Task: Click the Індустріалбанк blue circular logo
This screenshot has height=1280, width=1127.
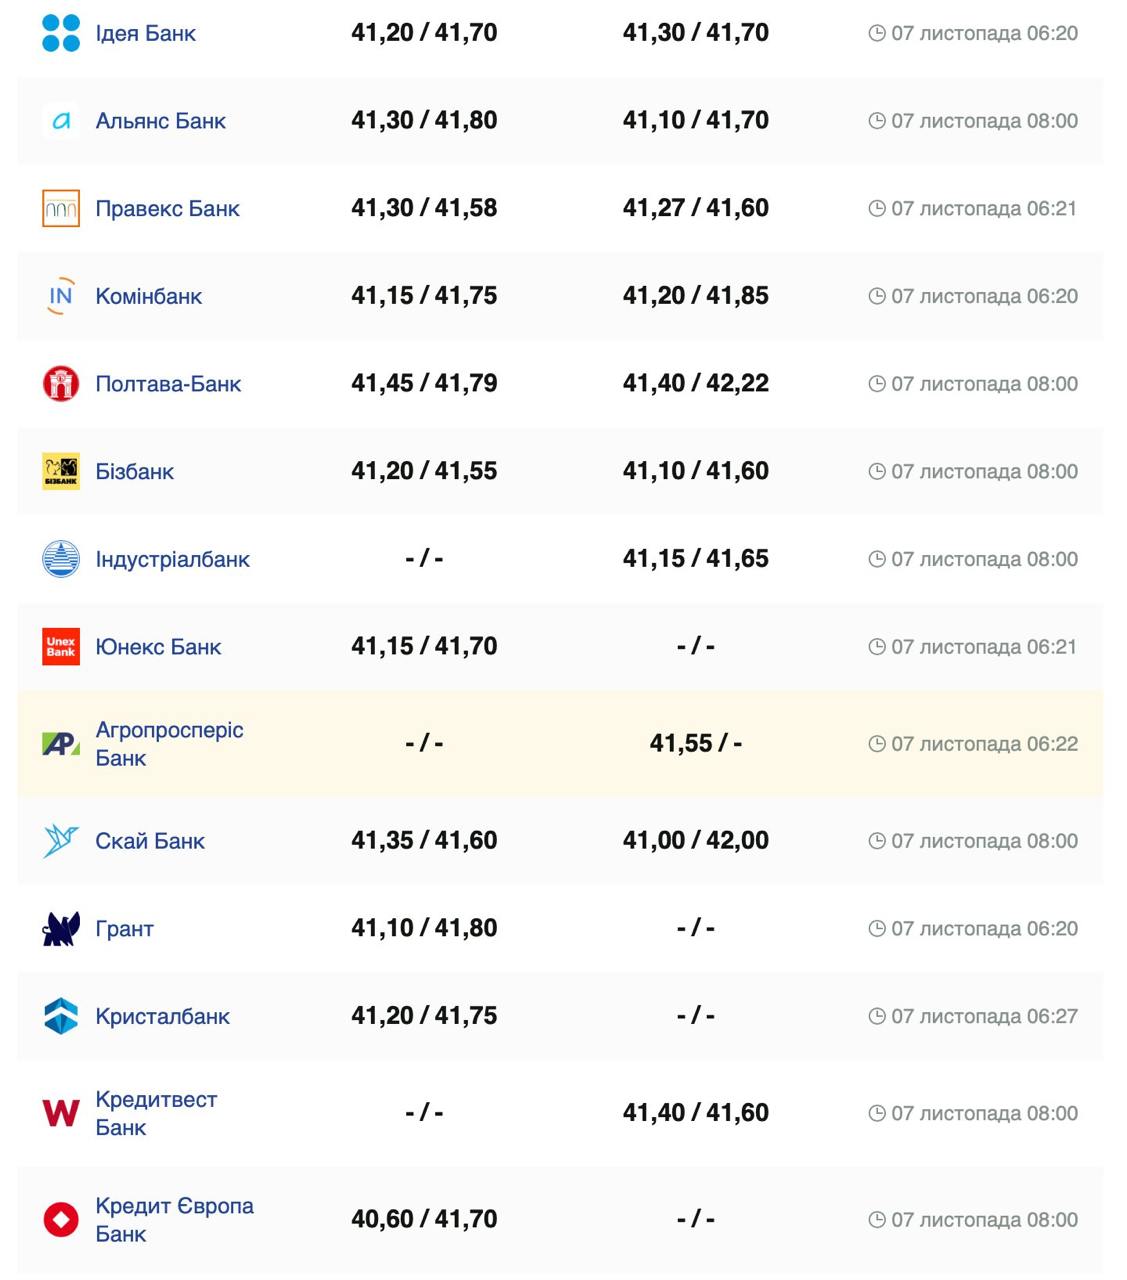Action: pyautogui.click(x=61, y=559)
